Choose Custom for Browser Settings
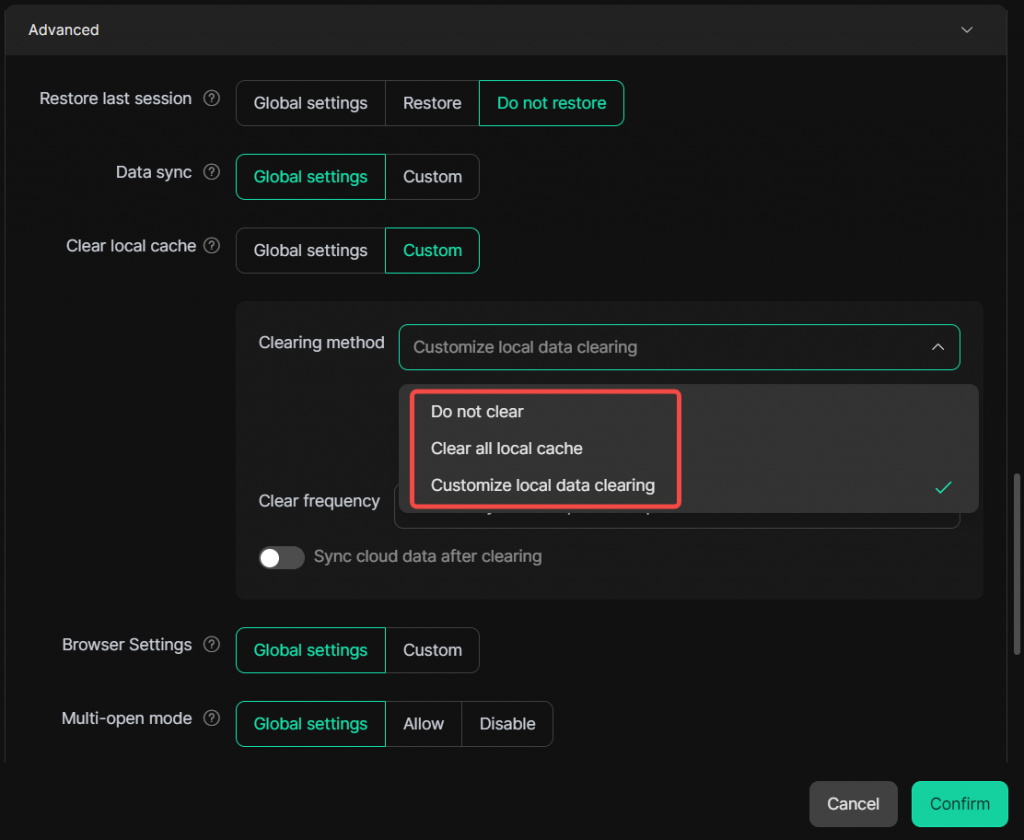This screenshot has height=840, width=1024. click(432, 650)
